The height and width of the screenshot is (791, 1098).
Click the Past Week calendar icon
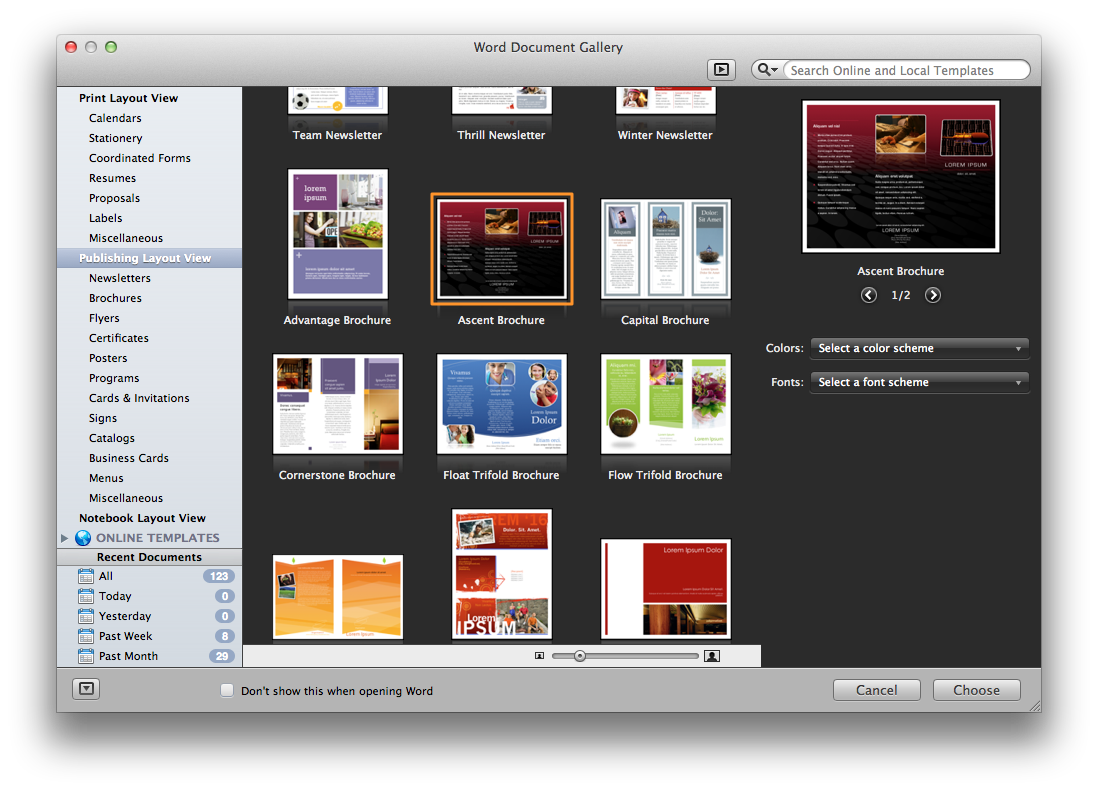86,636
